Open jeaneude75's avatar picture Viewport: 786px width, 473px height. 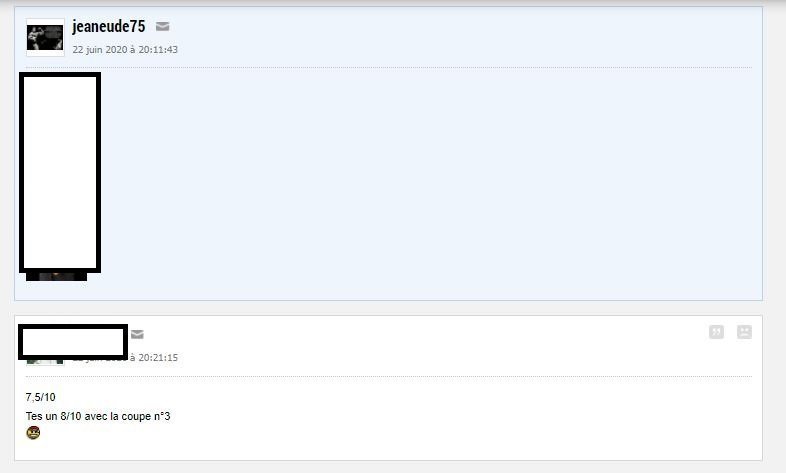45,38
